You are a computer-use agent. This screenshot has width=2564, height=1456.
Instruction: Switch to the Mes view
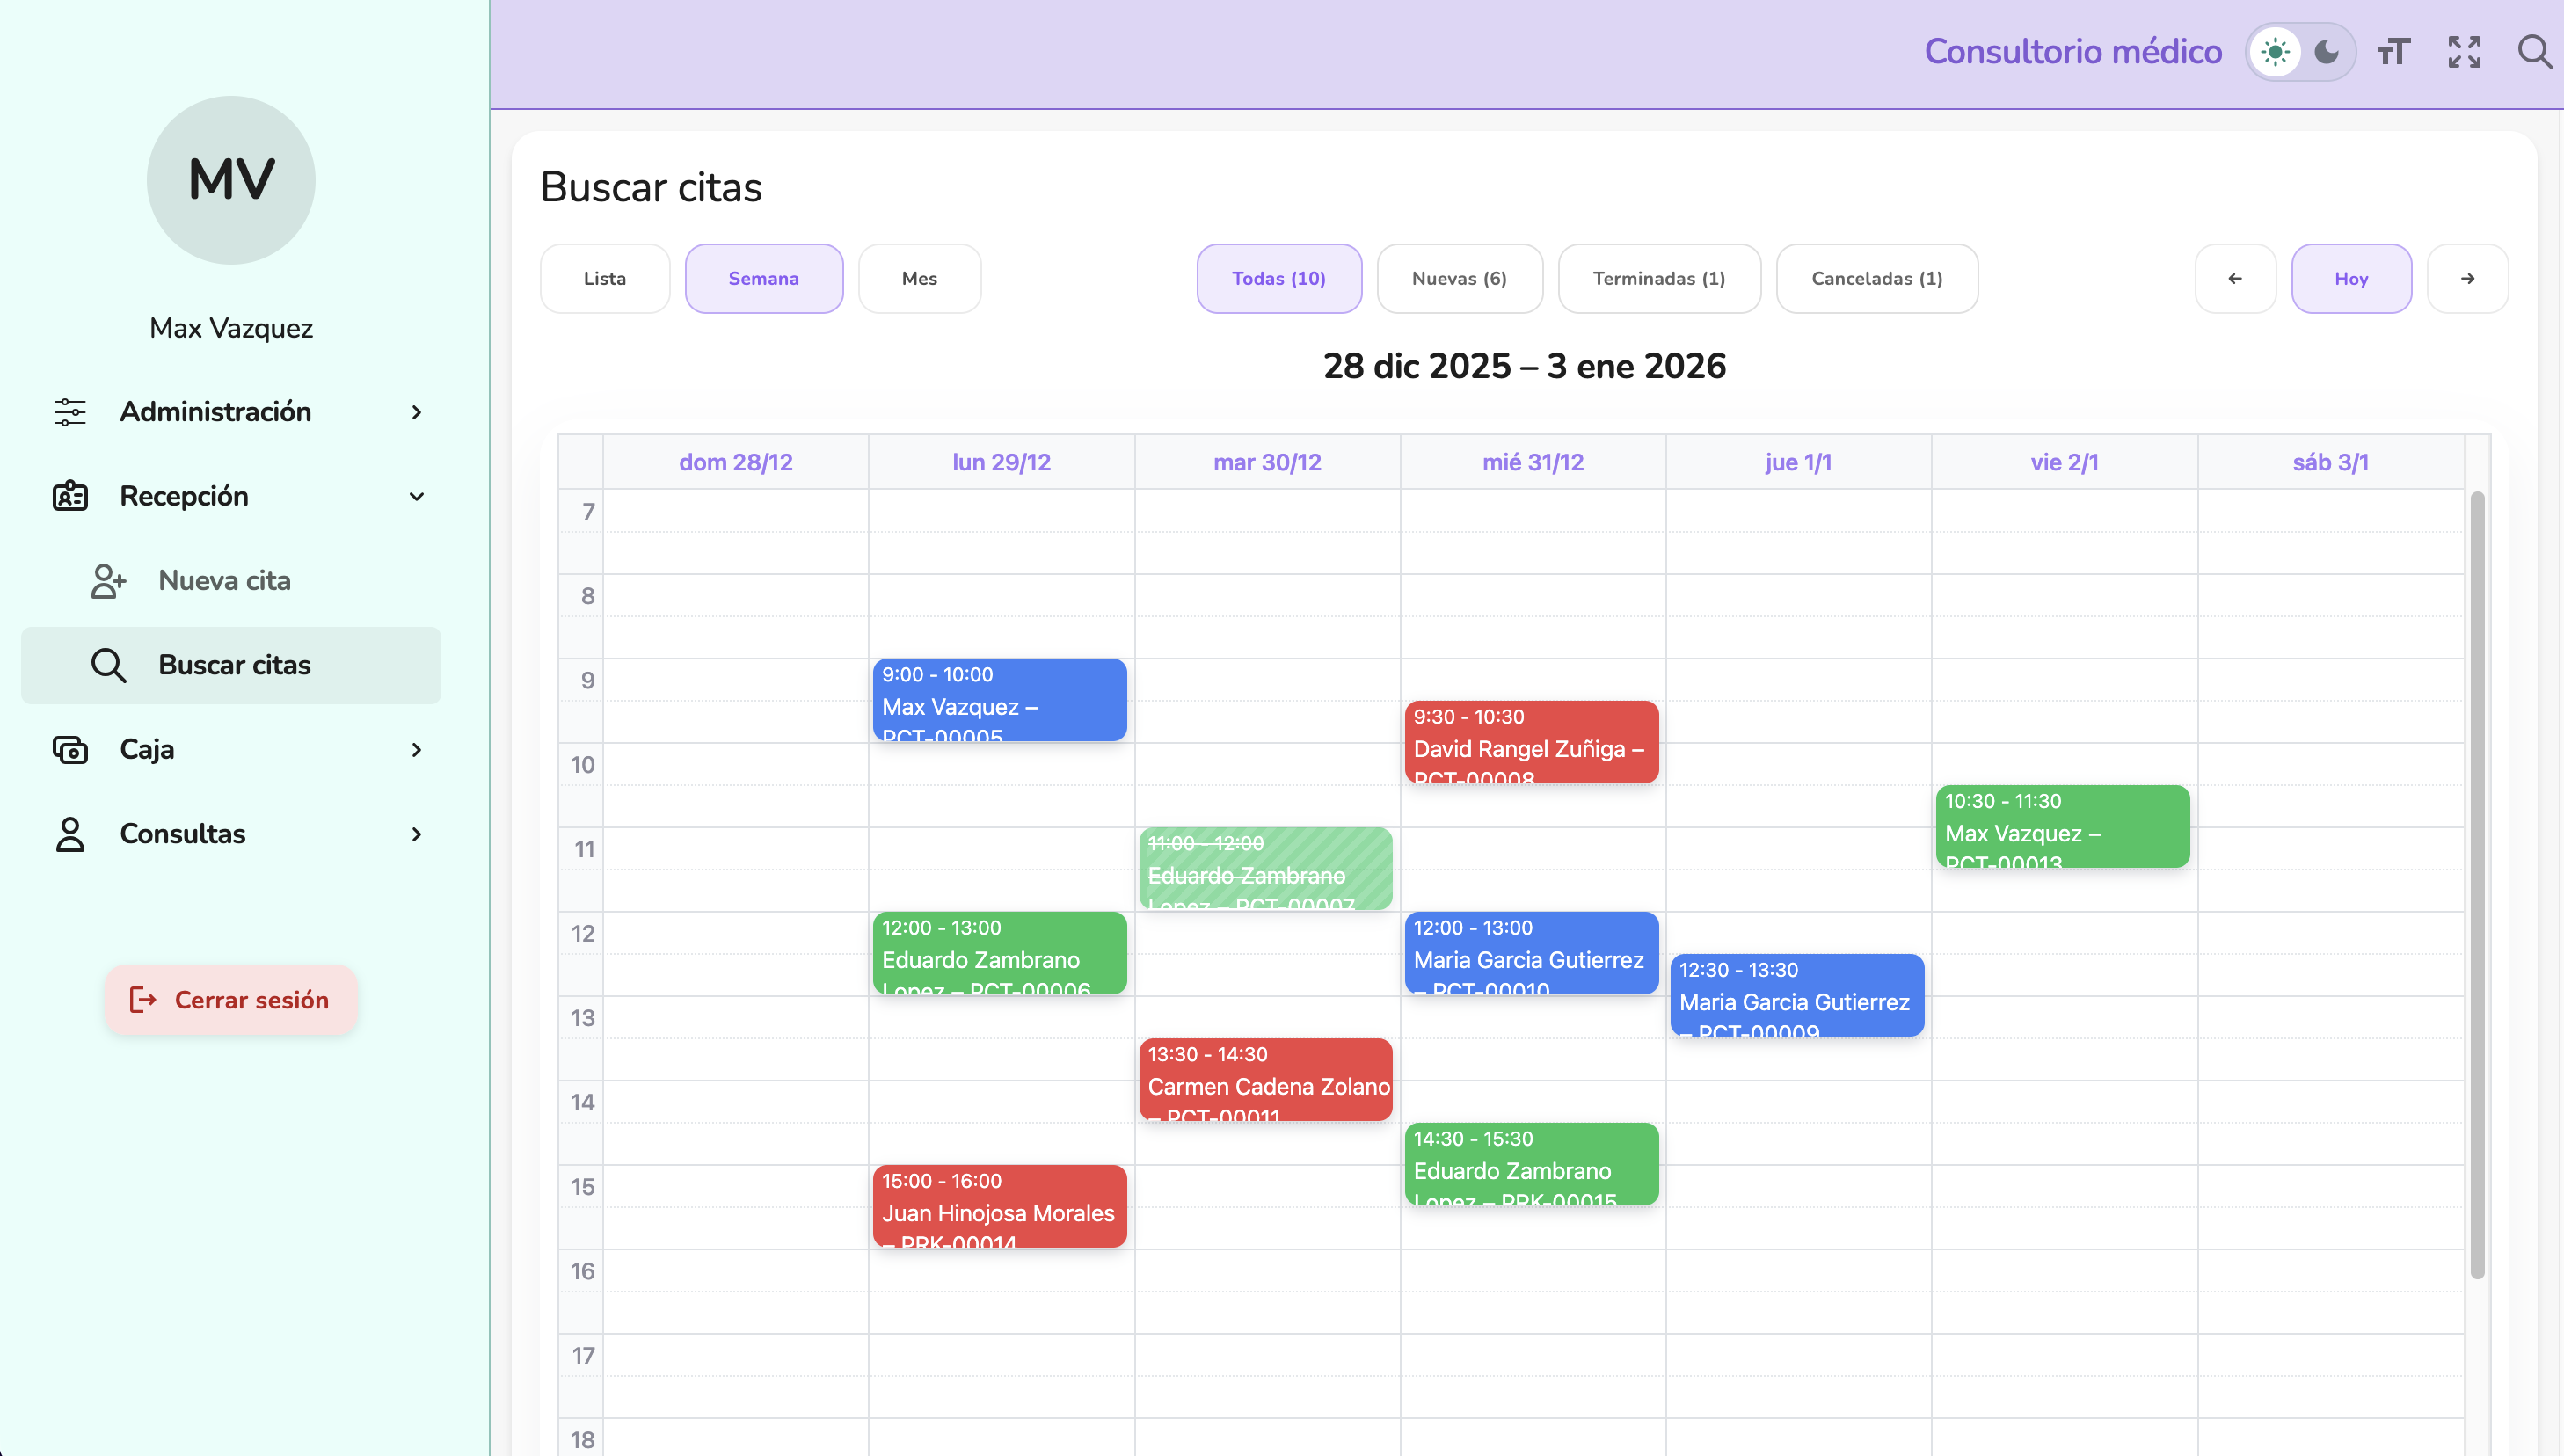coord(918,278)
